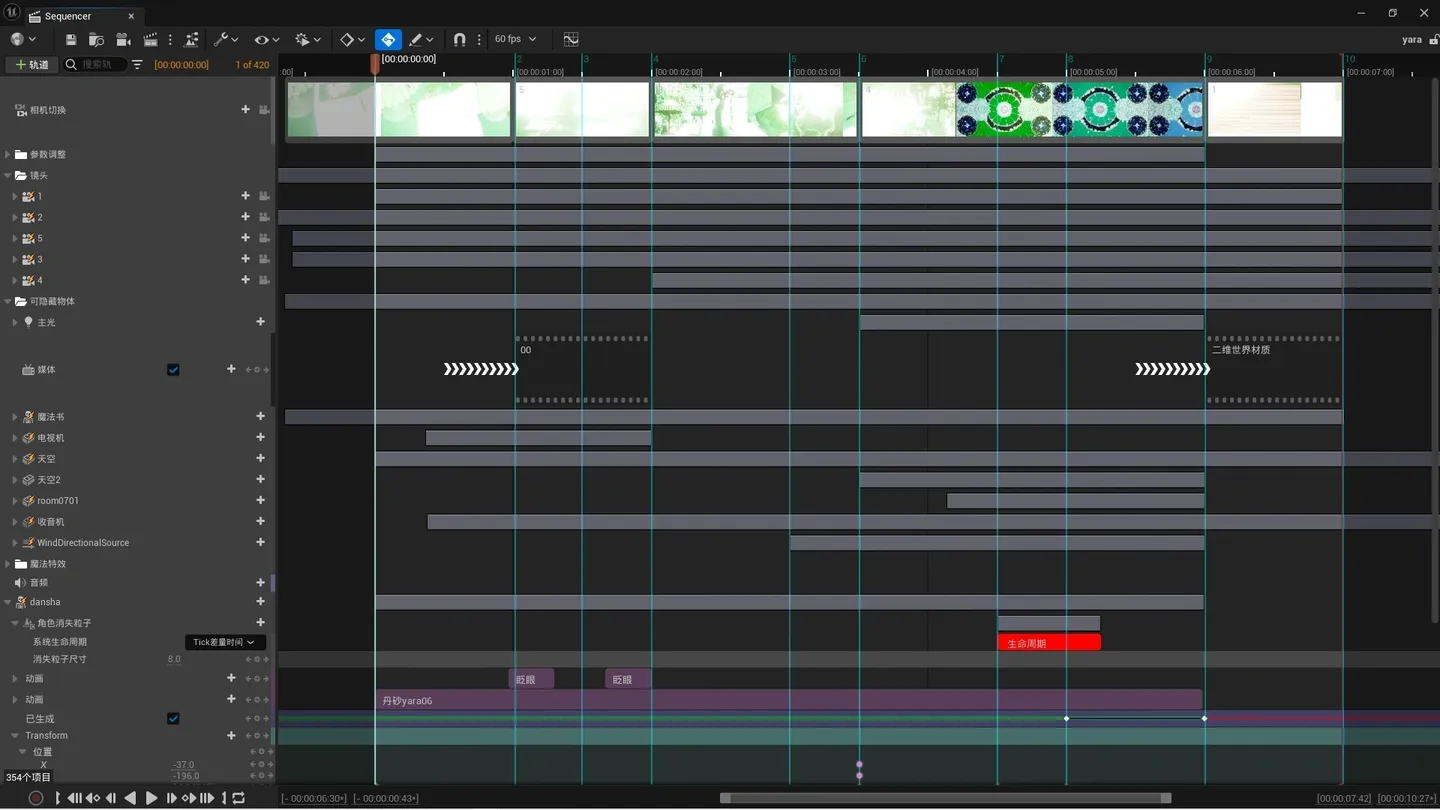Click the browse-to-sequence folder icon in toolbar

(x=97, y=40)
